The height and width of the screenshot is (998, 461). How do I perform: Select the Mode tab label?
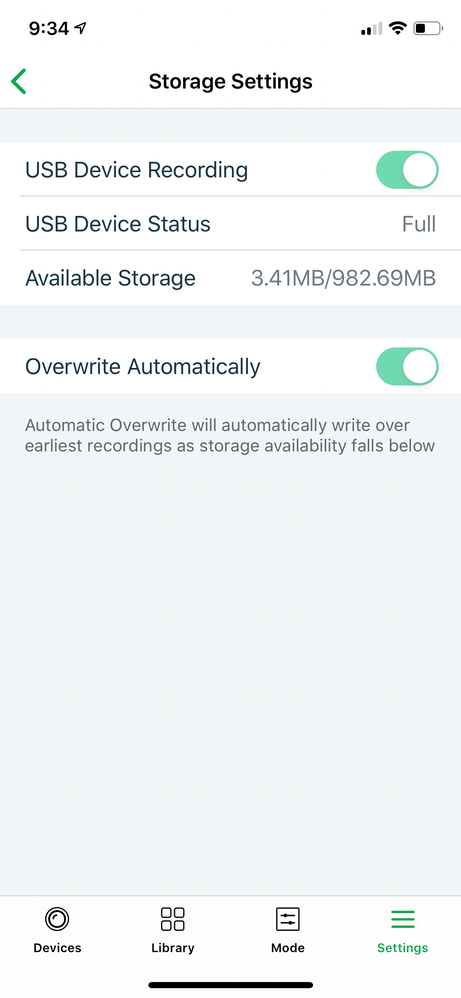[288, 948]
